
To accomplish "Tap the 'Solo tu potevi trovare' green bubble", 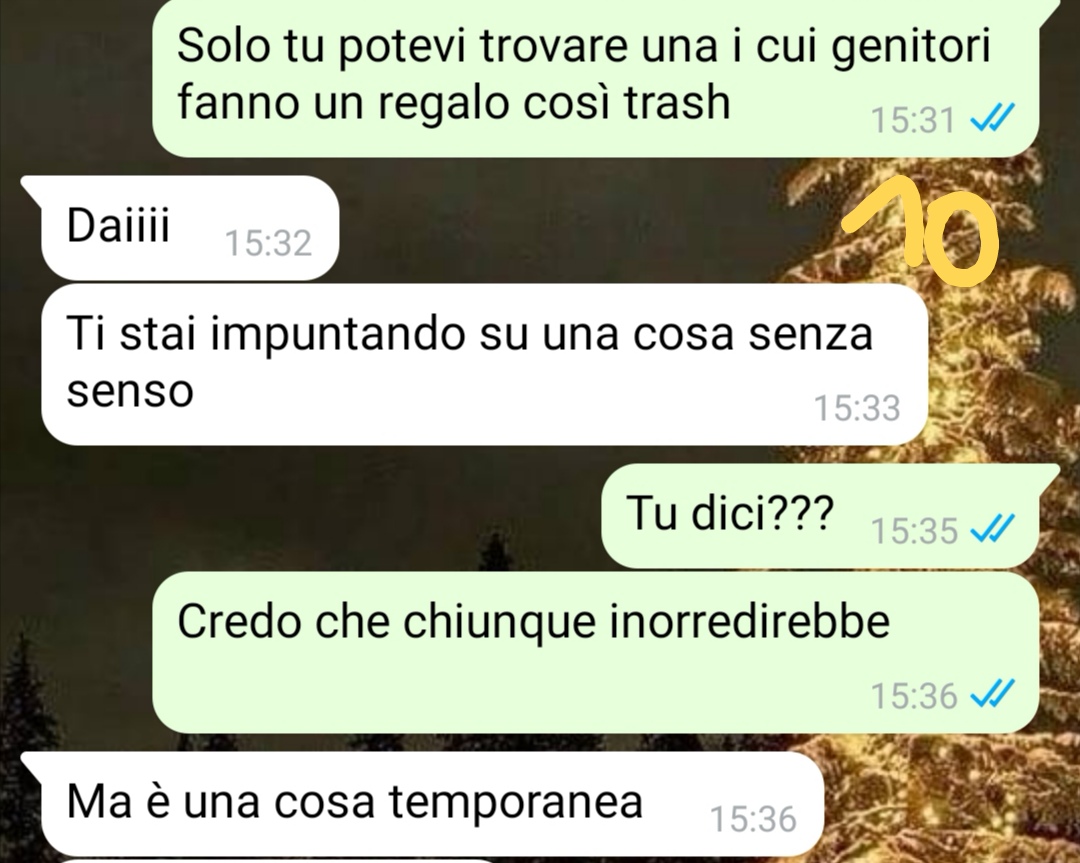I will pyautogui.click(x=595, y=77).
